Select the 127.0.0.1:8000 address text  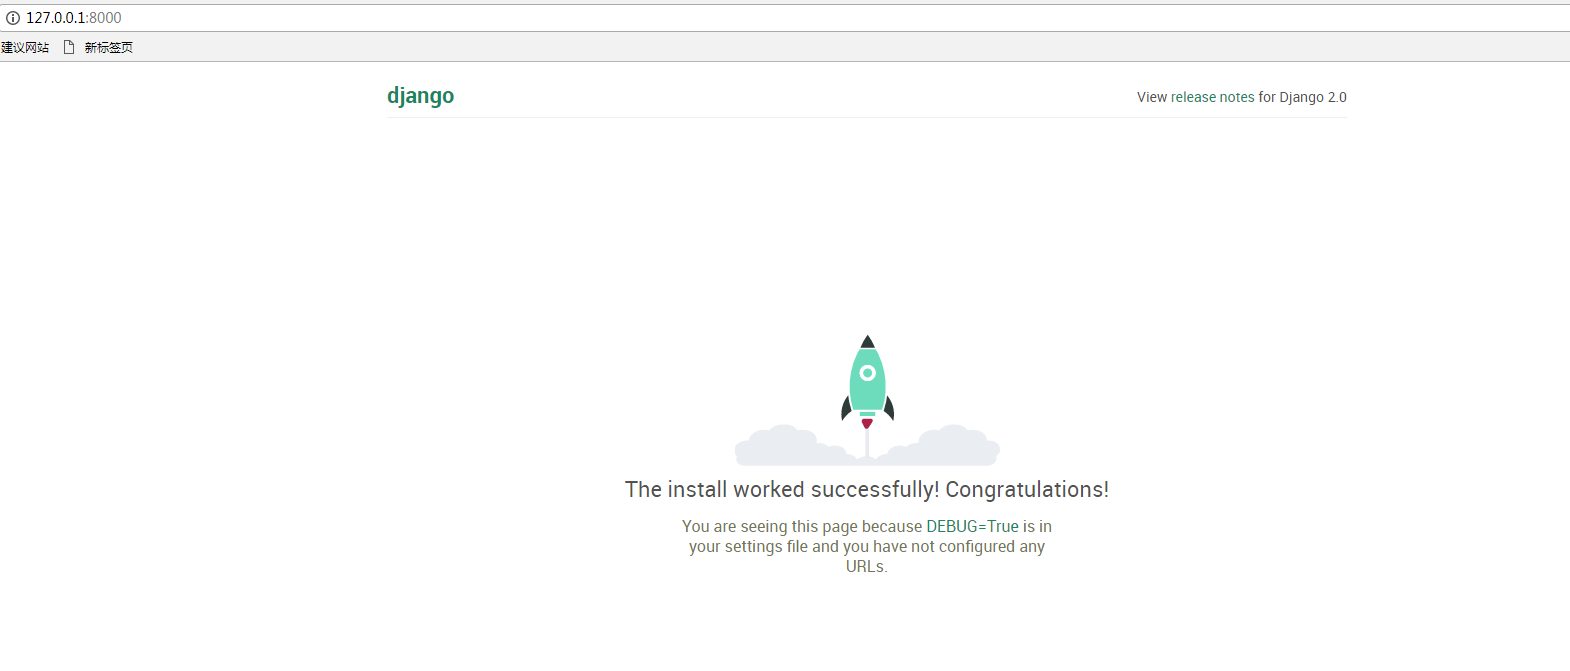74,18
